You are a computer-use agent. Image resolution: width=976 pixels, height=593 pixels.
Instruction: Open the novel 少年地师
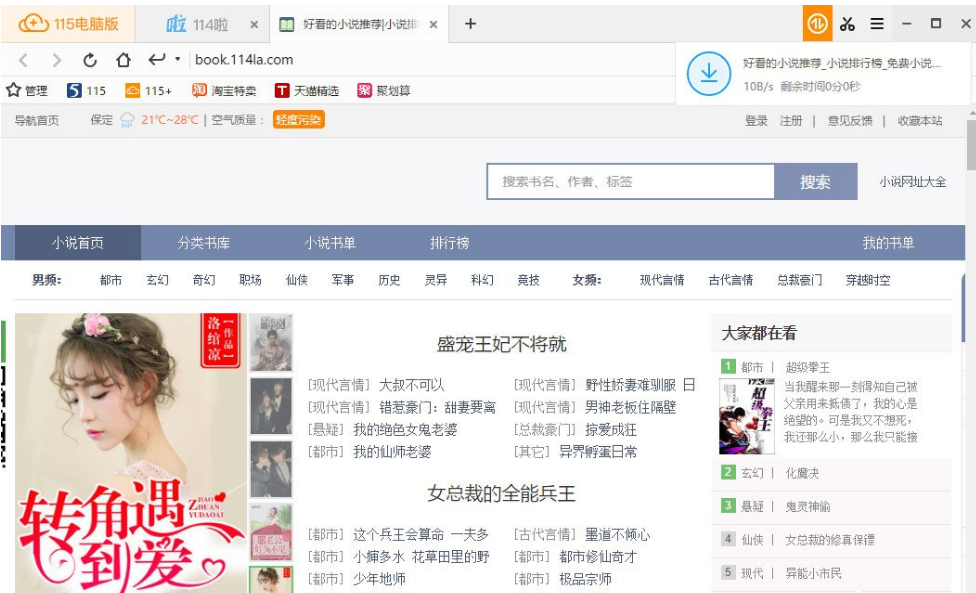pyautogui.click(x=379, y=579)
